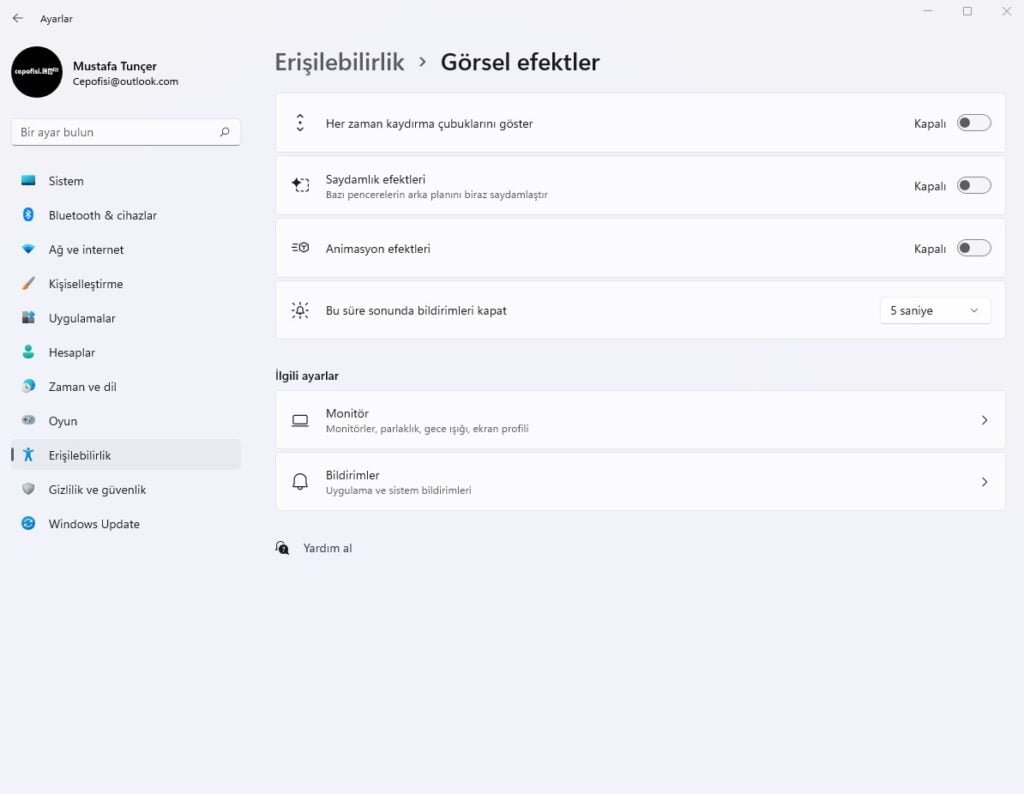Expand Monitör related settings chevron
Image resolution: width=1024 pixels, height=794 pixels.
coord(984,420)
